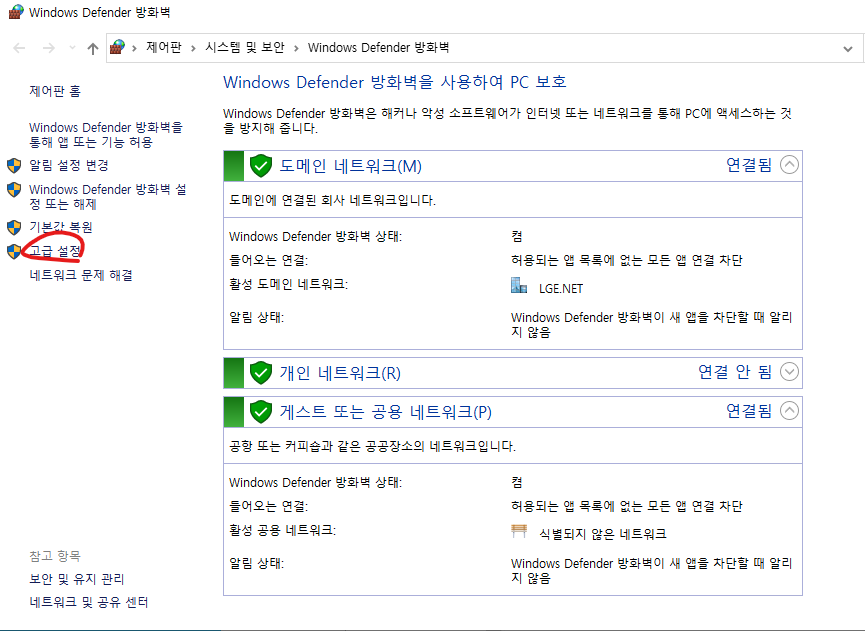Click the shield icon beside 고급 설정
Viewport: 865px width, 631px height.
pos(14,252)
